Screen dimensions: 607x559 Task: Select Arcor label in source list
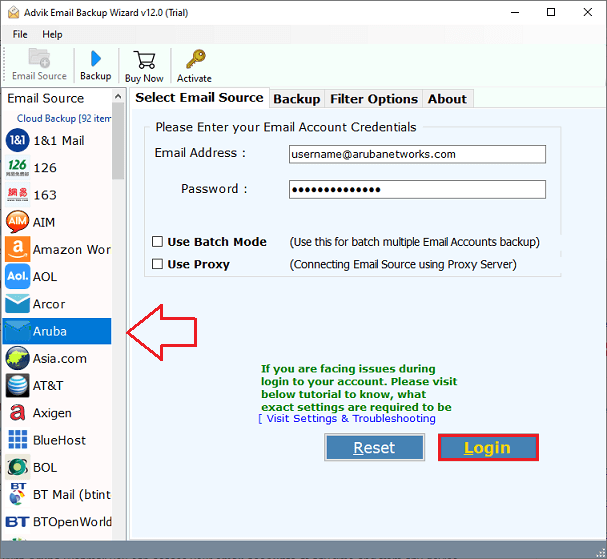(49, 304)
